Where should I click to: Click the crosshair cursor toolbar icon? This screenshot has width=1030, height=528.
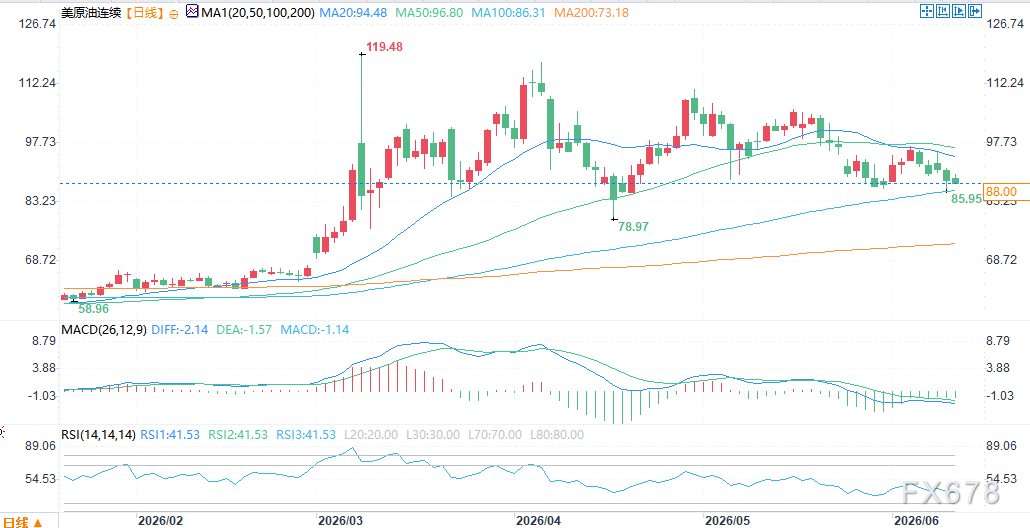[927, 11]
